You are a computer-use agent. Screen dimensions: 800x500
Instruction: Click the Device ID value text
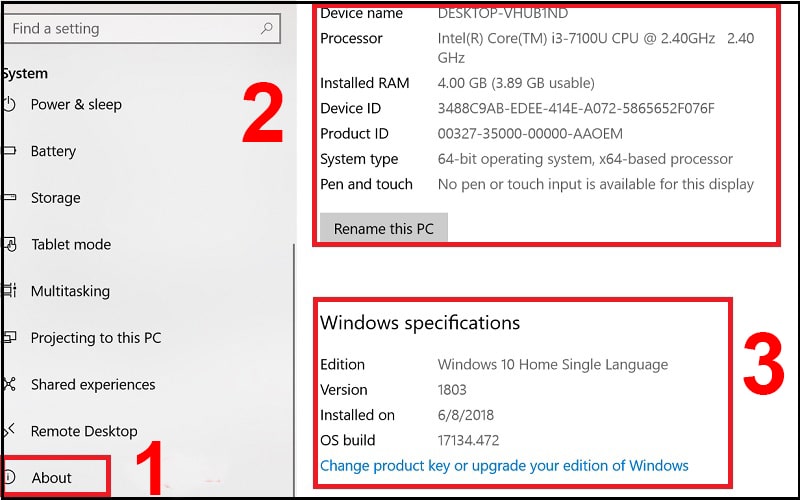(x=576, y=108)
